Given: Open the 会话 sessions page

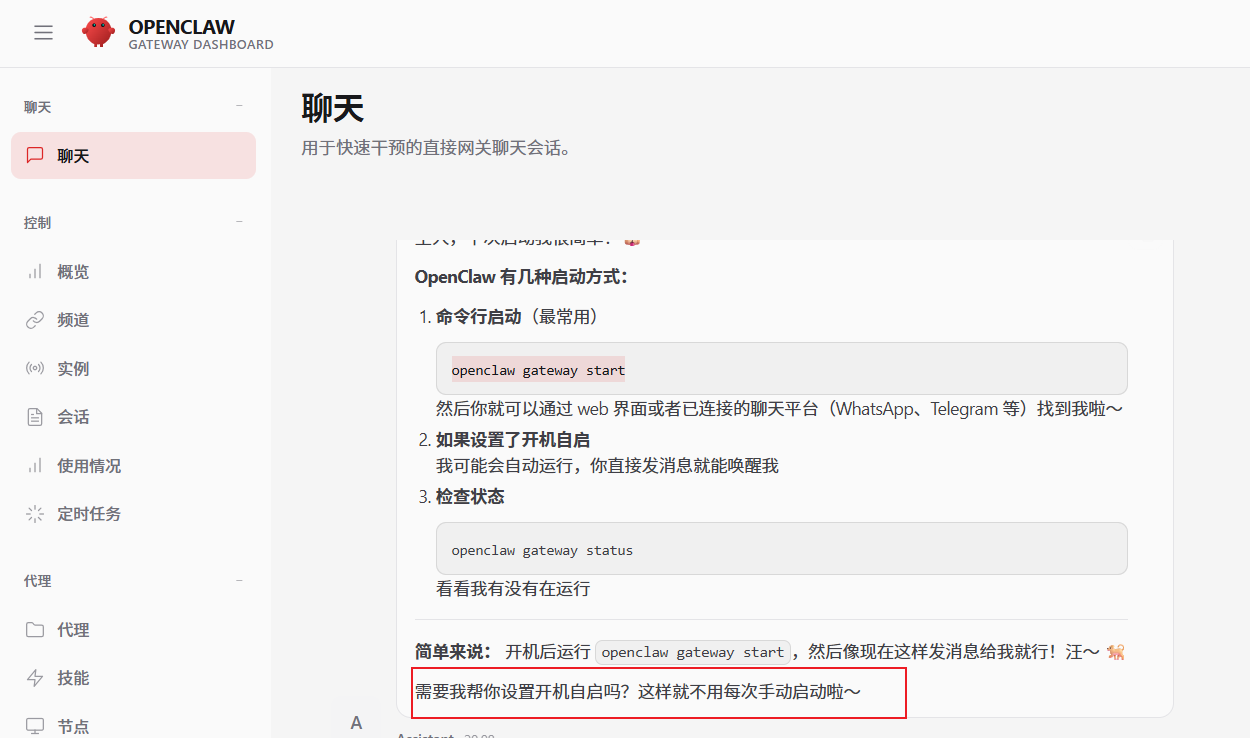Looking at the screenshot, I should pos(133,417).
